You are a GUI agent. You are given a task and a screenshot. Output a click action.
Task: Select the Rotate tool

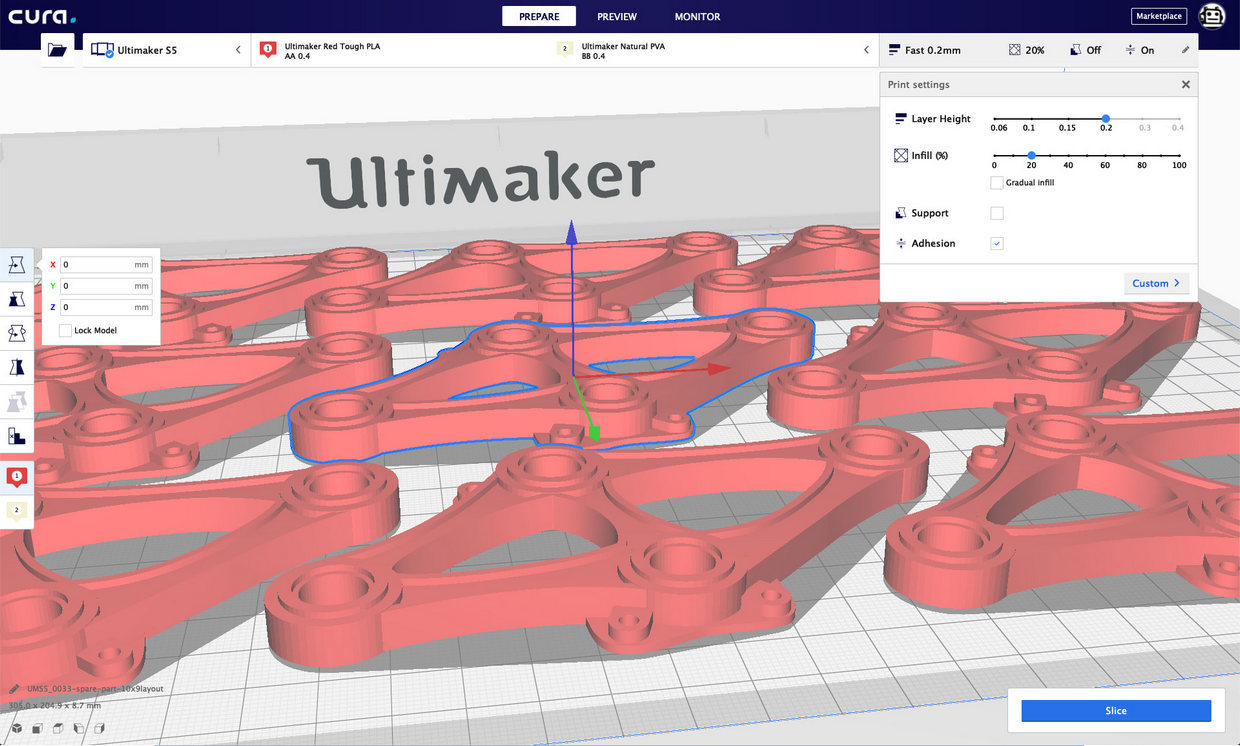(x=17, y=333)
